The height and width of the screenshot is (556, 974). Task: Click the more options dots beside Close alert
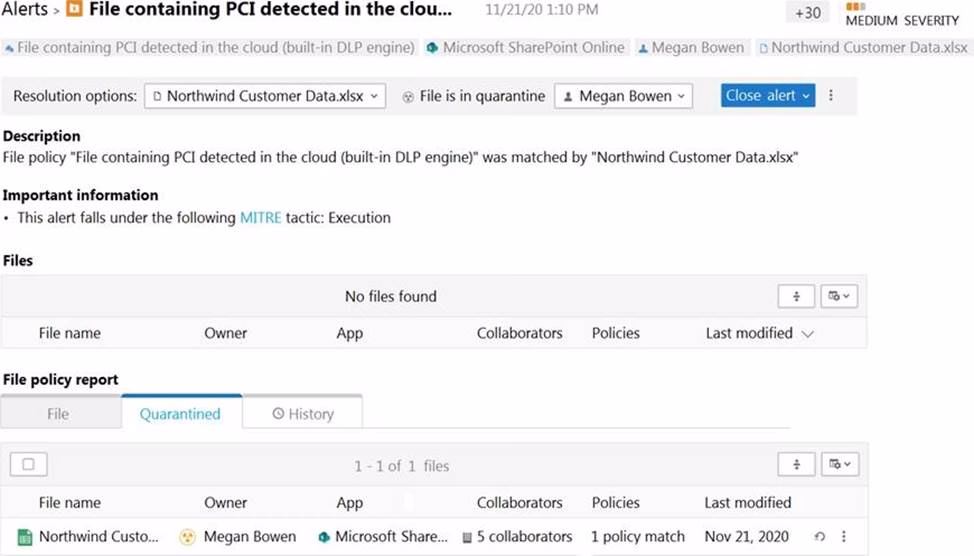point(831,96)
